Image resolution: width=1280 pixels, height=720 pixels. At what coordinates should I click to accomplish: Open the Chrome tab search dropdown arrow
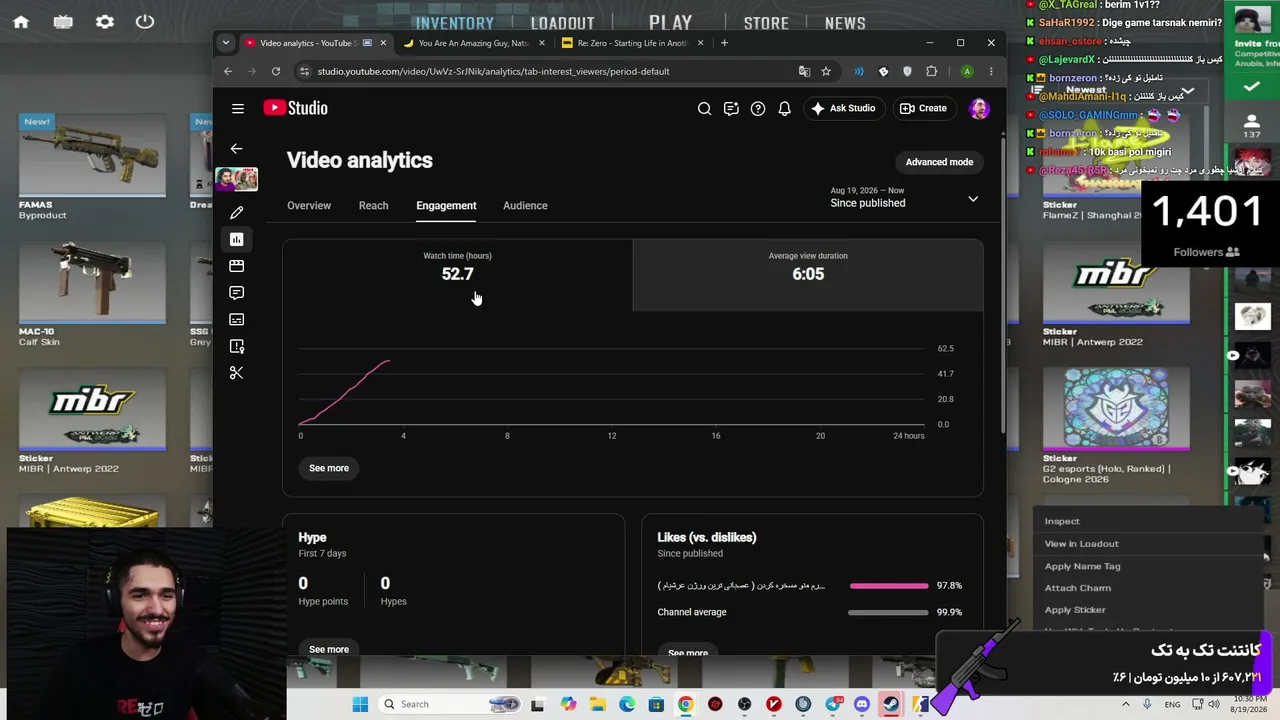[226, 43]
